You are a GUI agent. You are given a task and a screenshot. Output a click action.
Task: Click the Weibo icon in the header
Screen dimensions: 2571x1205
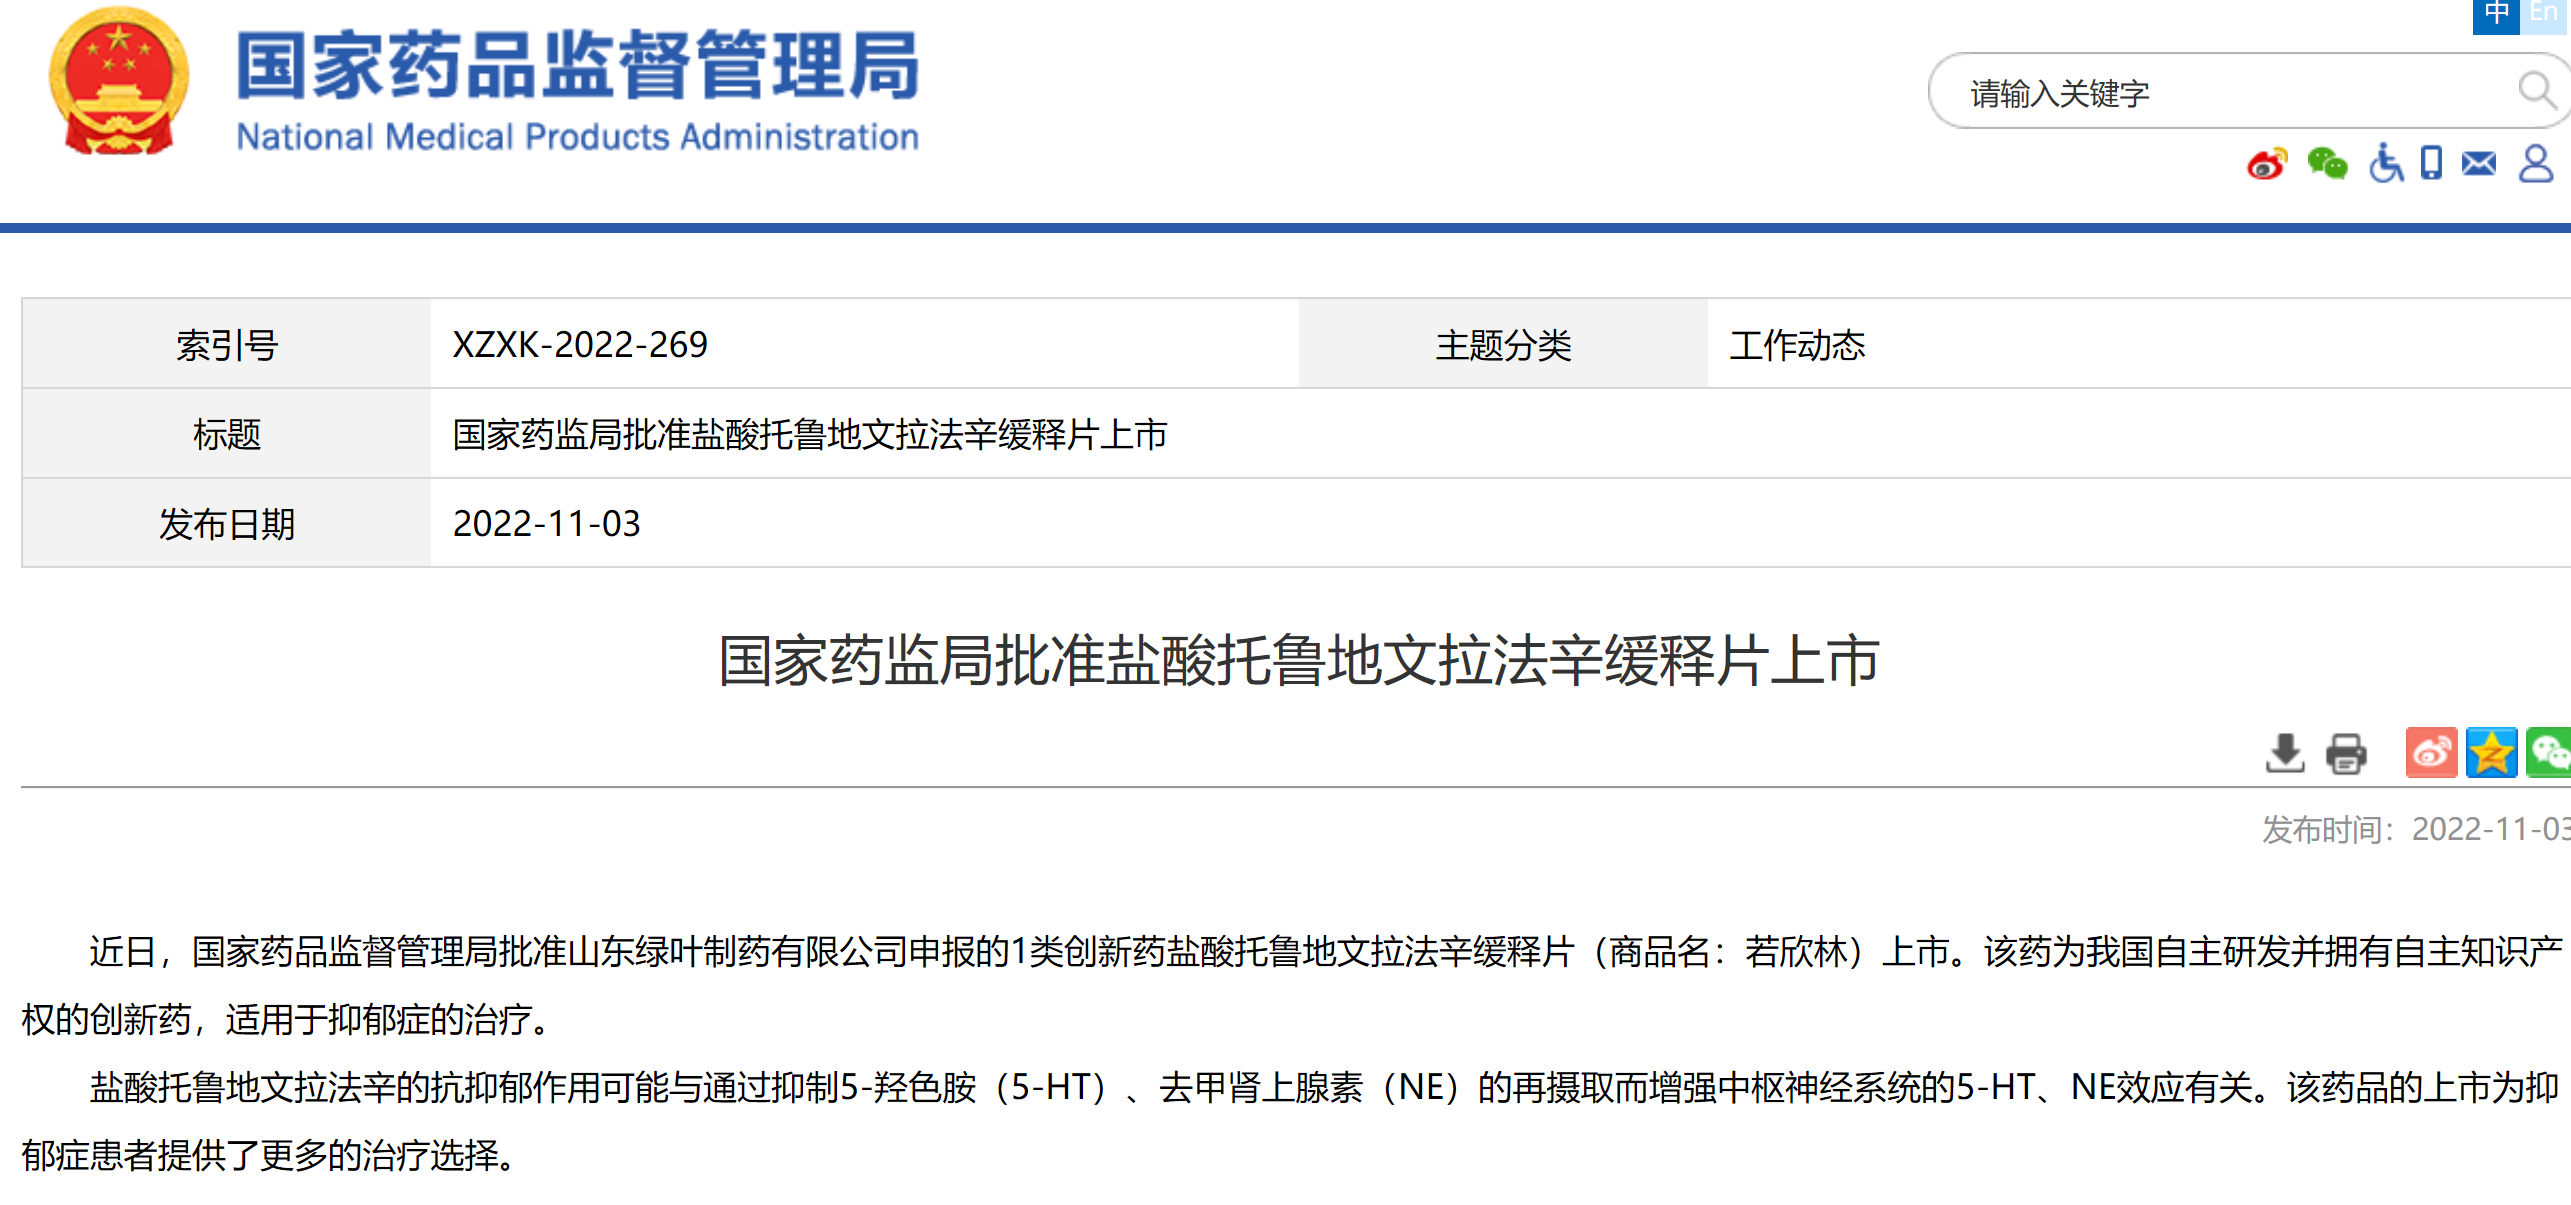(x=2266, y=164)
